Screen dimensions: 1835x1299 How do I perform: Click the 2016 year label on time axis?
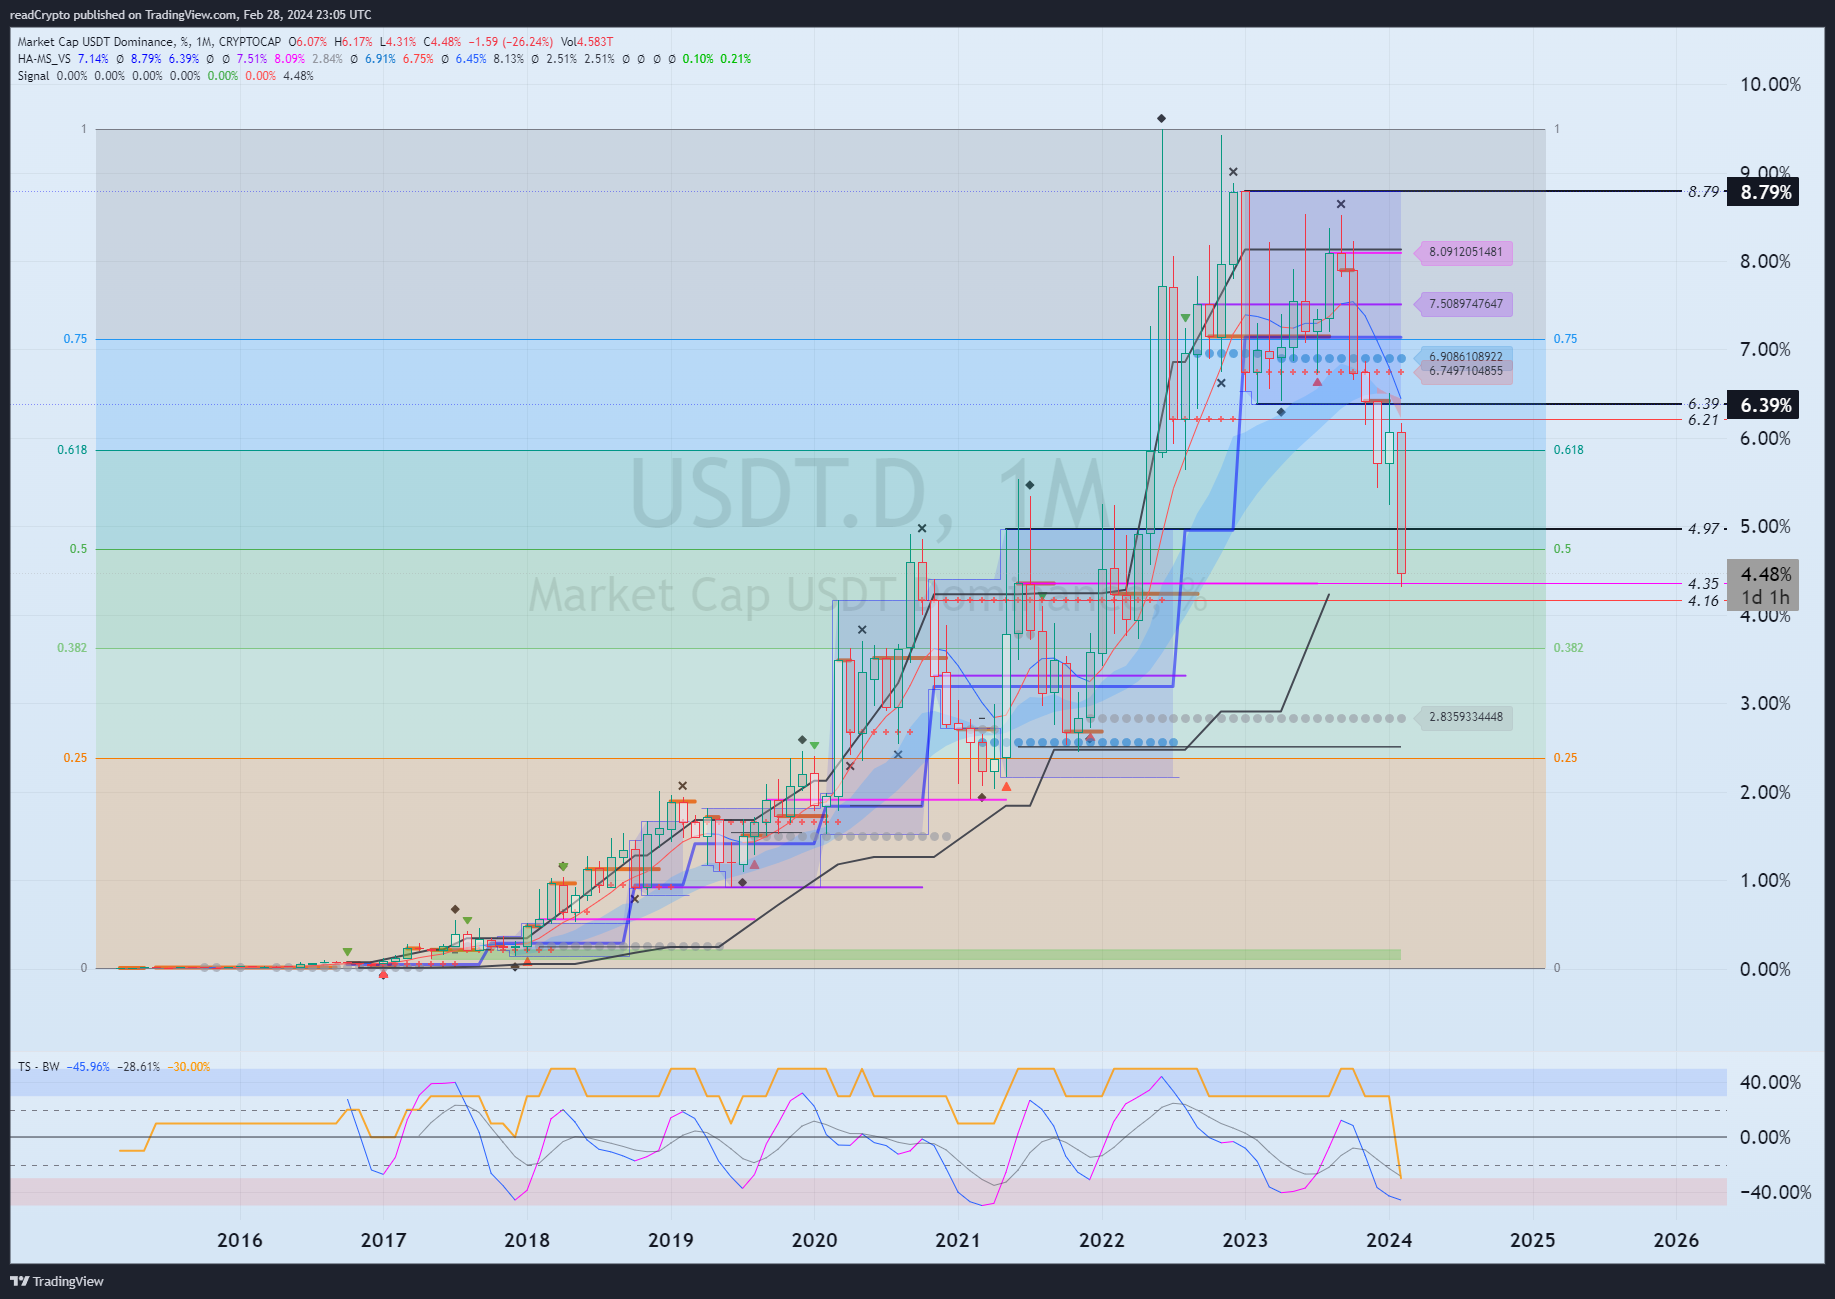pos(240,1240)
